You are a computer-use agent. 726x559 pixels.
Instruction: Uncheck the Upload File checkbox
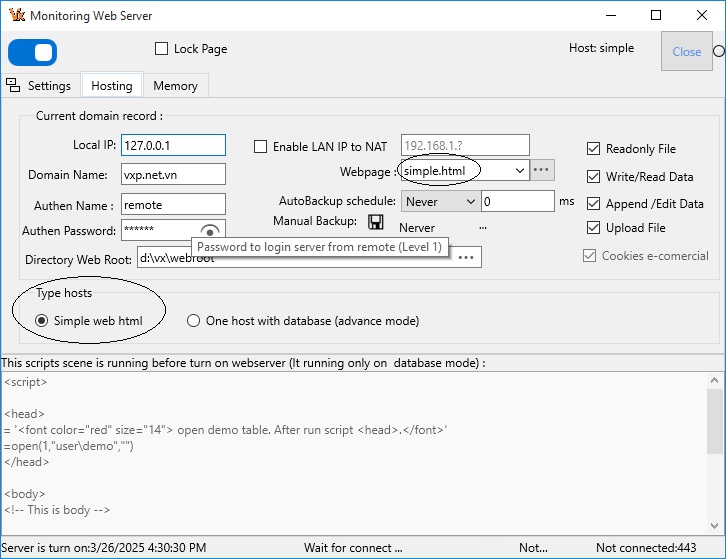tap(593, 228)
